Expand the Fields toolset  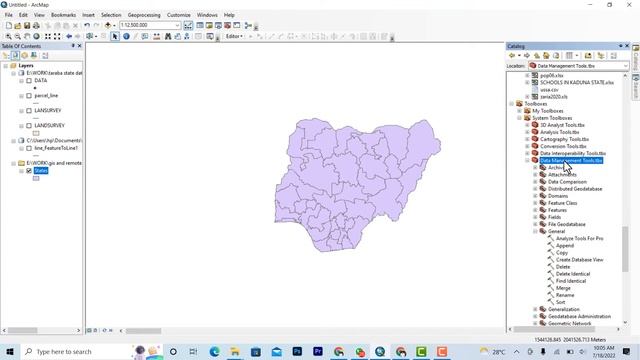[x=535, y=217]
